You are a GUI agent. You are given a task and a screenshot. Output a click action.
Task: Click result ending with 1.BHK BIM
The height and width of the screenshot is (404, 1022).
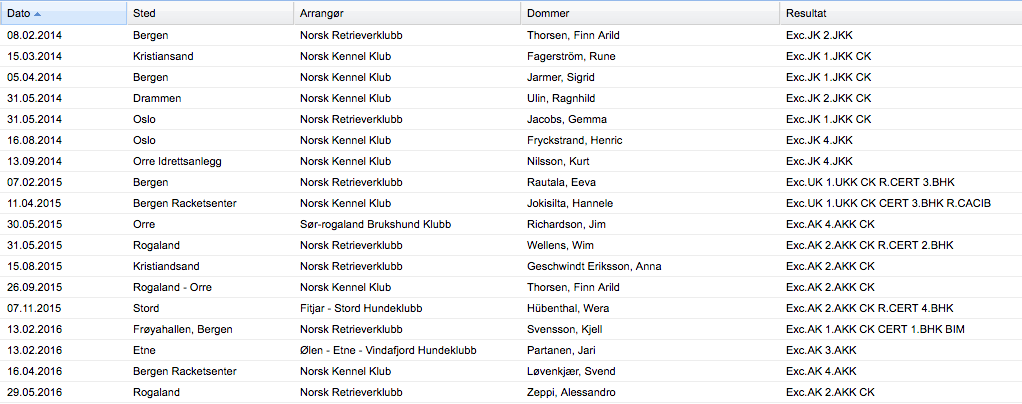click(x=875, y=330)
